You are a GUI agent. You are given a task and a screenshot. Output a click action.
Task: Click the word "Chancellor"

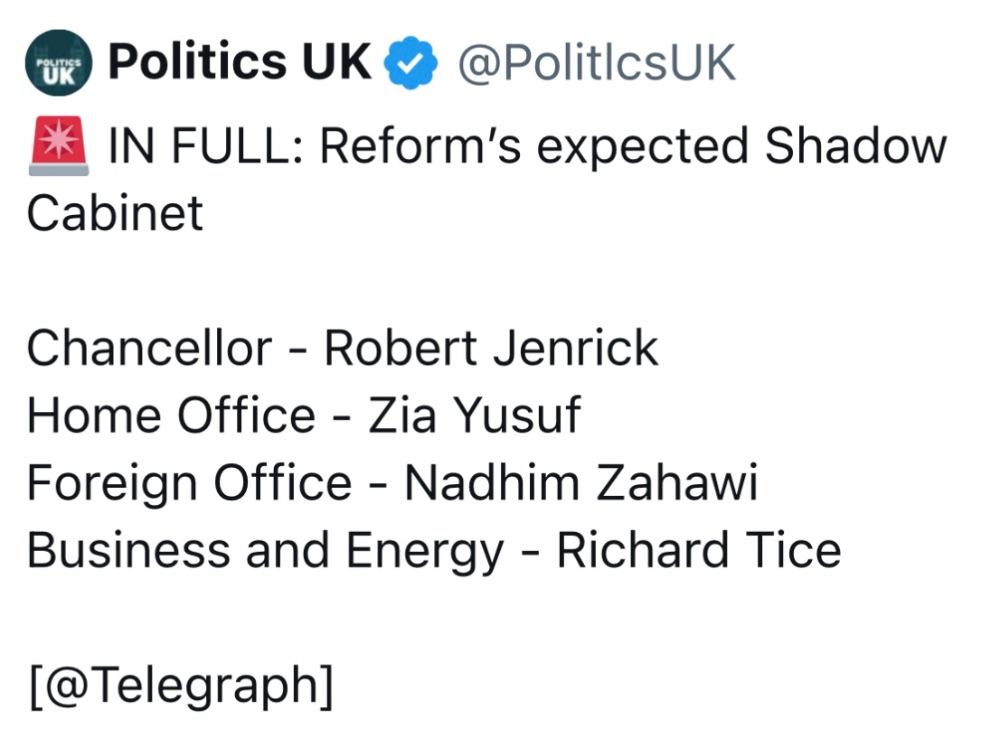tap(149, 349)
